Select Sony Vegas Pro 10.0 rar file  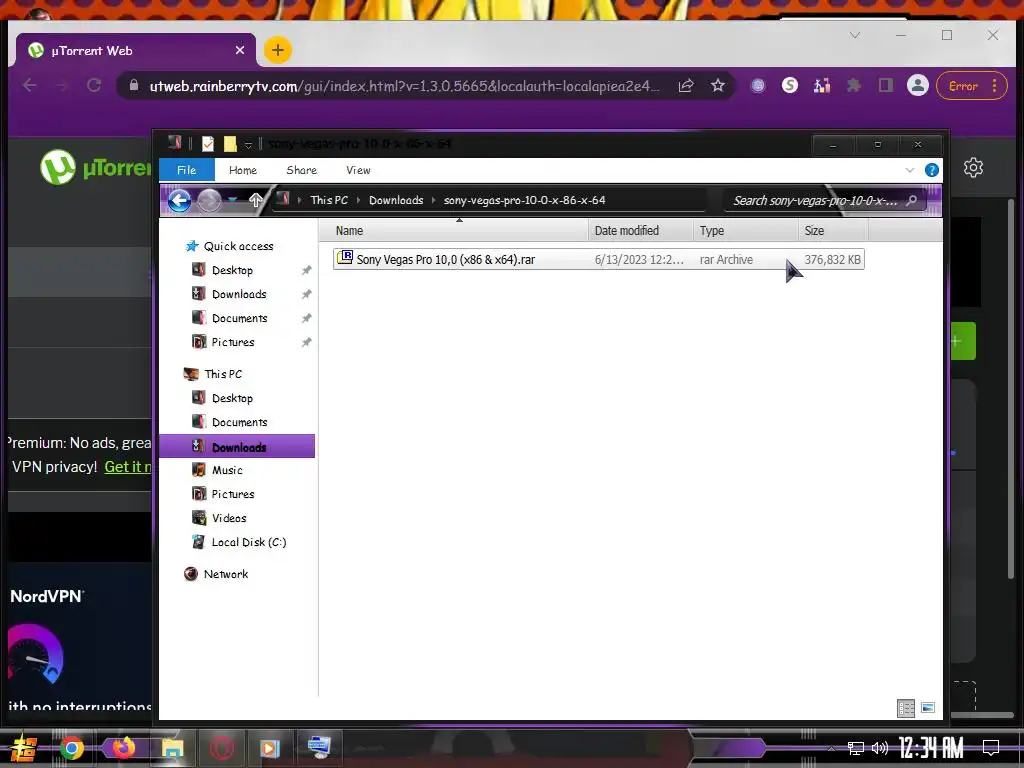pos(598,259)
